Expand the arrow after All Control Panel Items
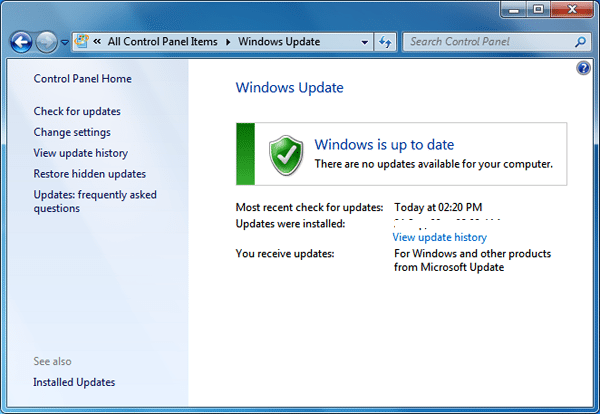 (x=228, y=42)
